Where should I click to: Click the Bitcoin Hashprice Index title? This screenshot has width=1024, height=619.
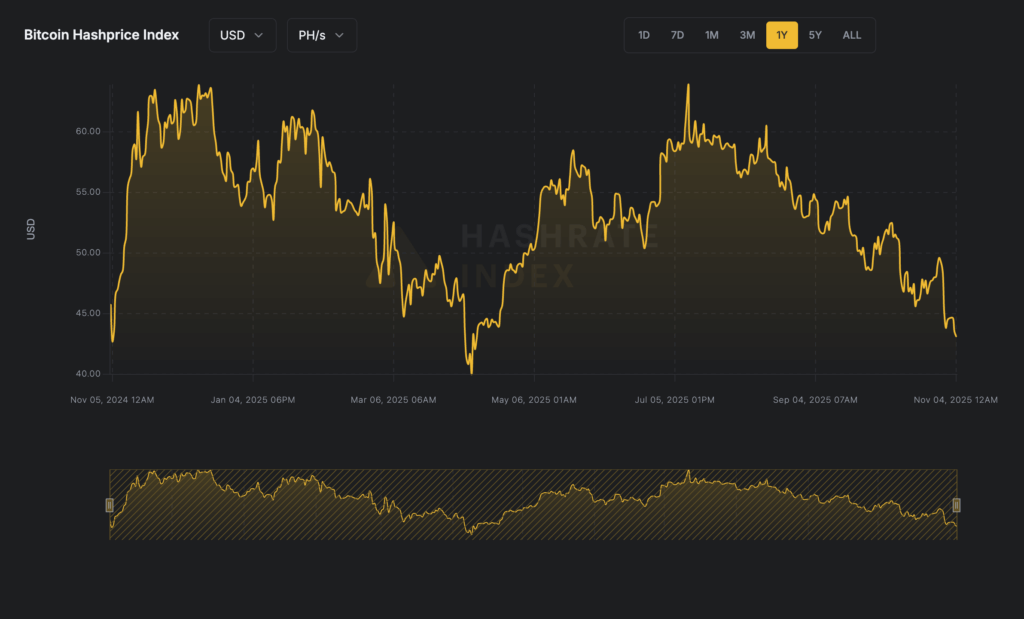(101, 34)
